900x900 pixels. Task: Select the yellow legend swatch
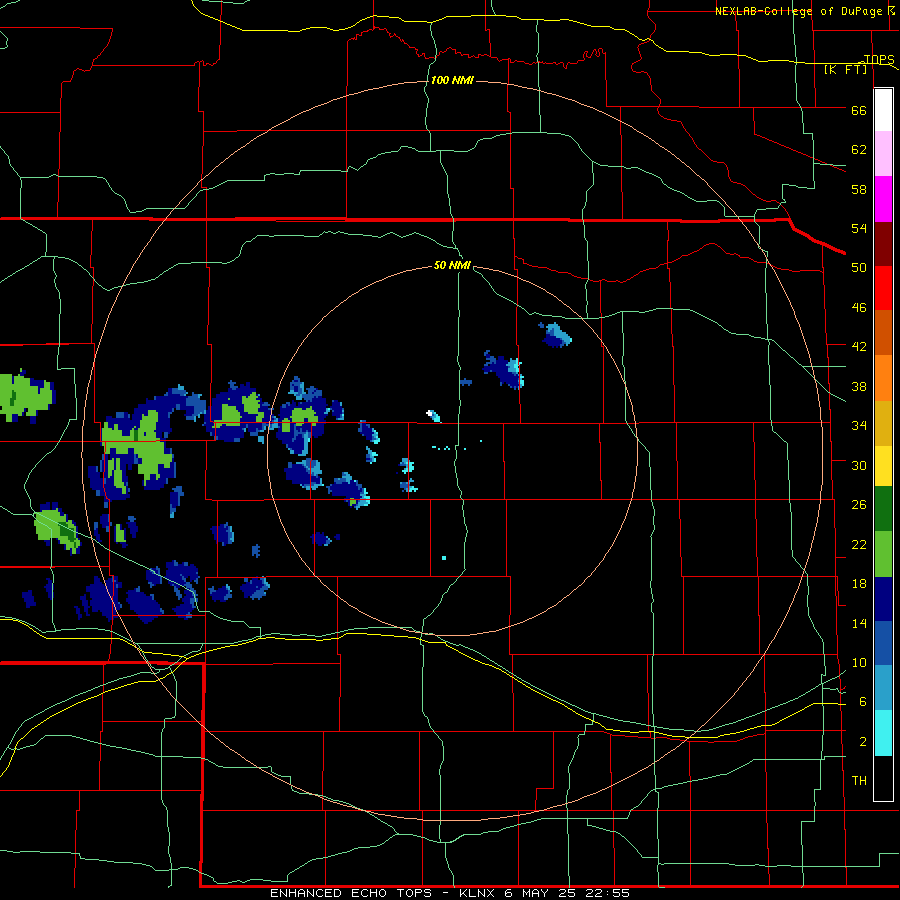pyautogui.click(x=883, y=466)
